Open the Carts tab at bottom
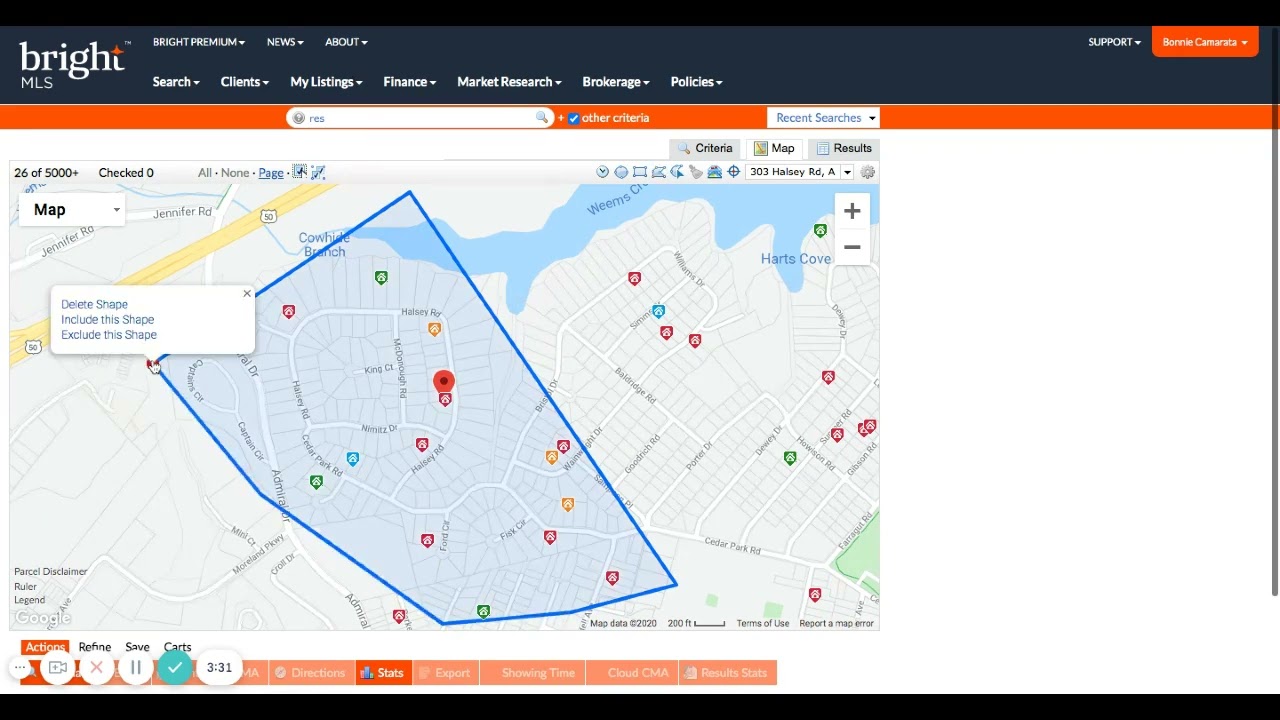 click(177, 647)
